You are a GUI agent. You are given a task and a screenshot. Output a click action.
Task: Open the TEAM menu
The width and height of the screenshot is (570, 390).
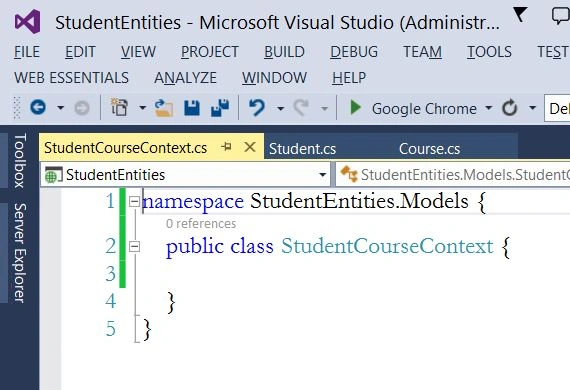[x=422, y=52]
